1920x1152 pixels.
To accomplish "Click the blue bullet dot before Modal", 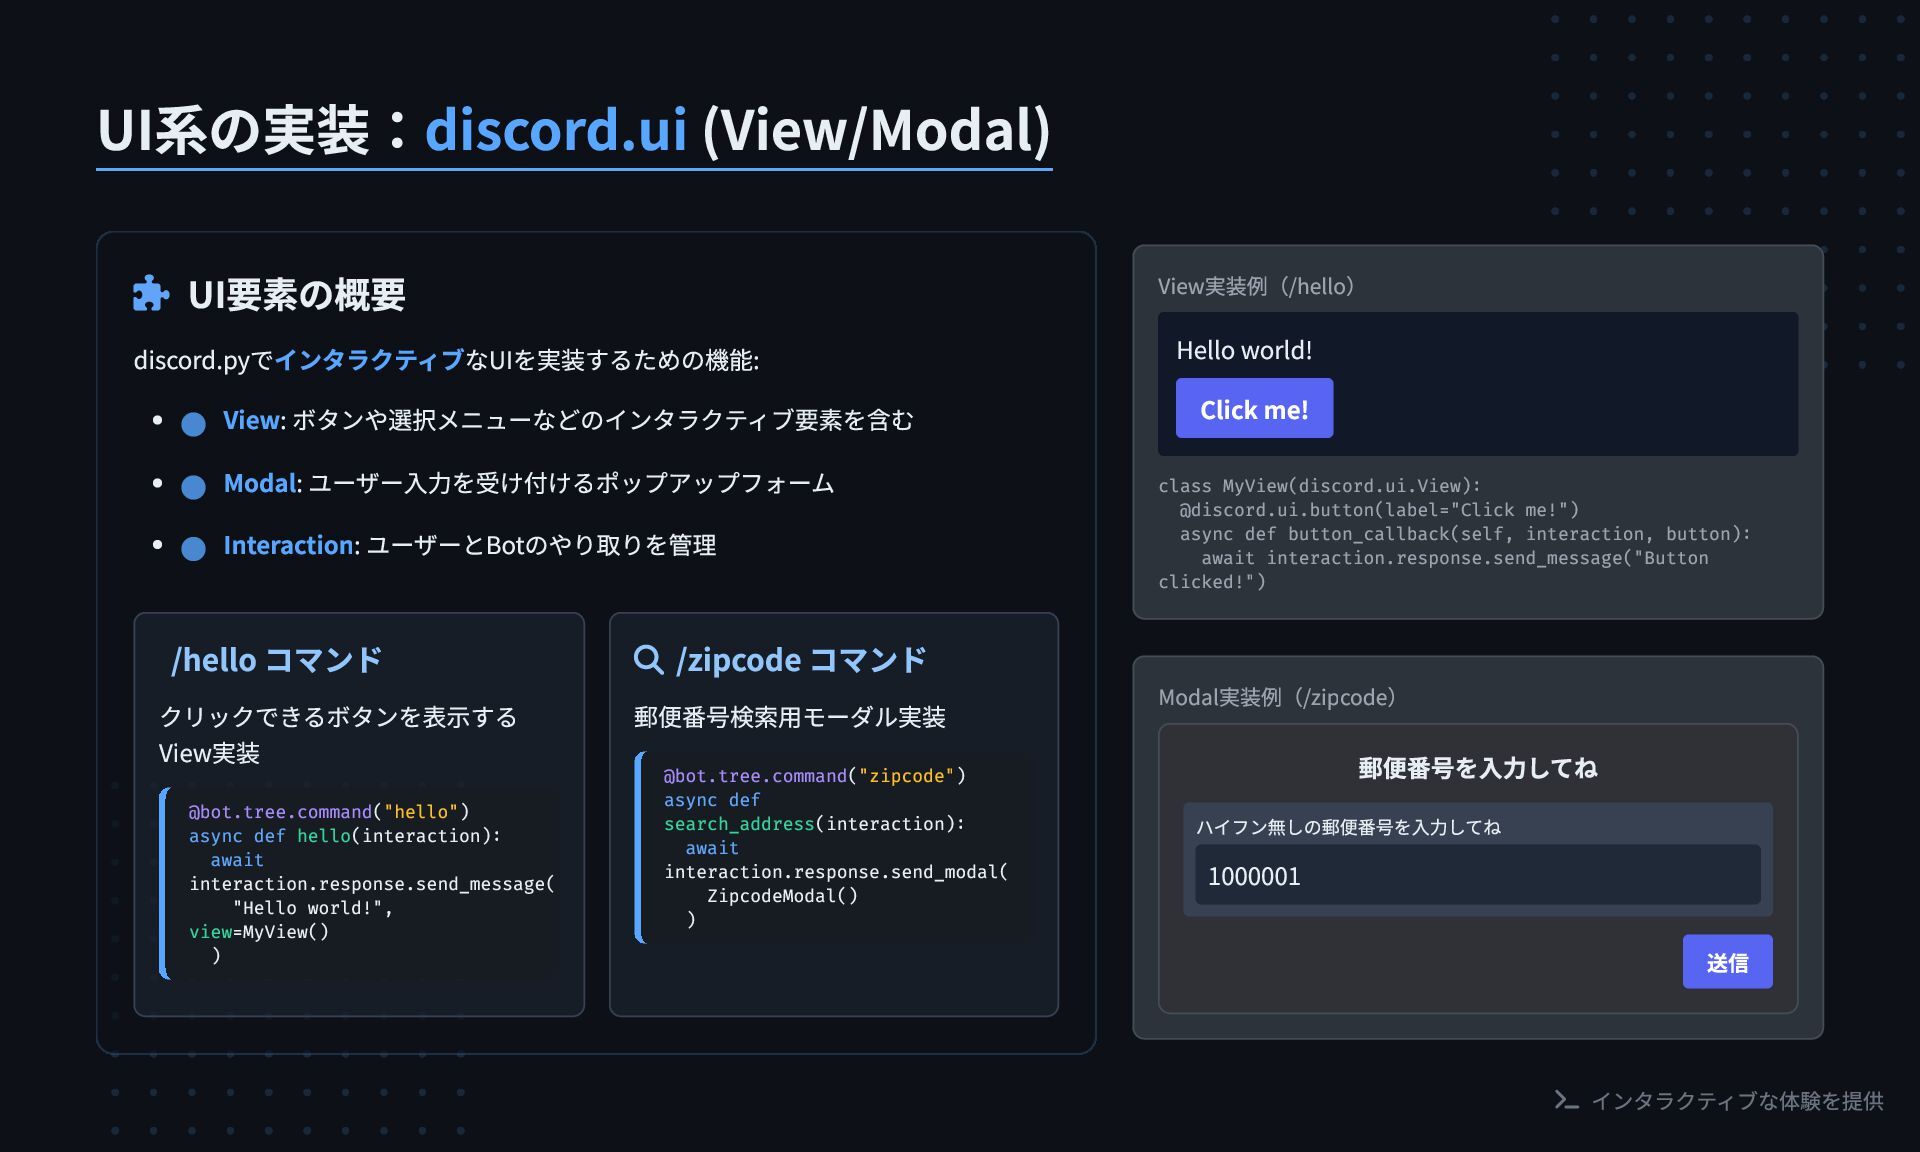I will tap(193, 486).
